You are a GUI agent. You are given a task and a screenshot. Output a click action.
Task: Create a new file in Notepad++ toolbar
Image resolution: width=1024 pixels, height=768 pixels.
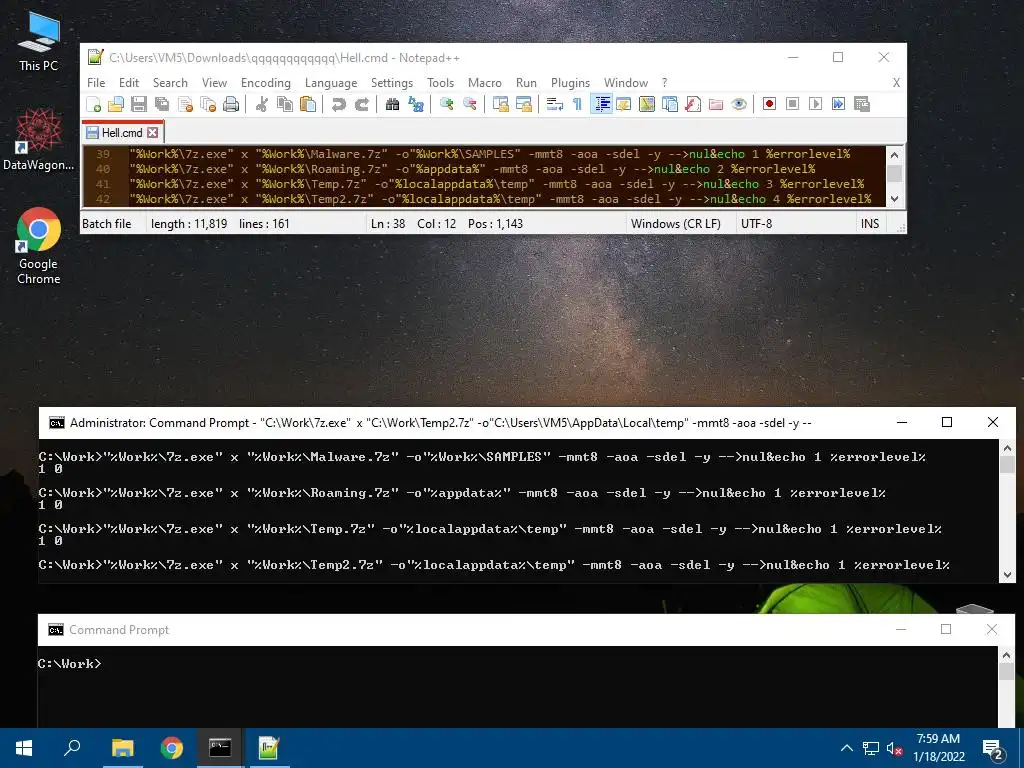point(93,104)
